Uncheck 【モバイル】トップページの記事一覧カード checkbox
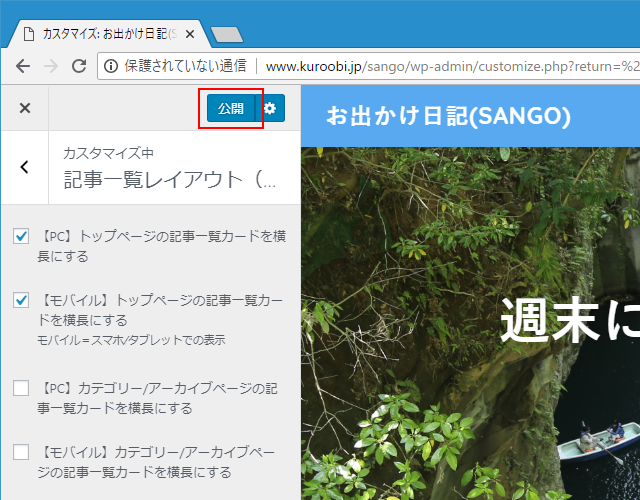640x500 pixels. [21, 300]
